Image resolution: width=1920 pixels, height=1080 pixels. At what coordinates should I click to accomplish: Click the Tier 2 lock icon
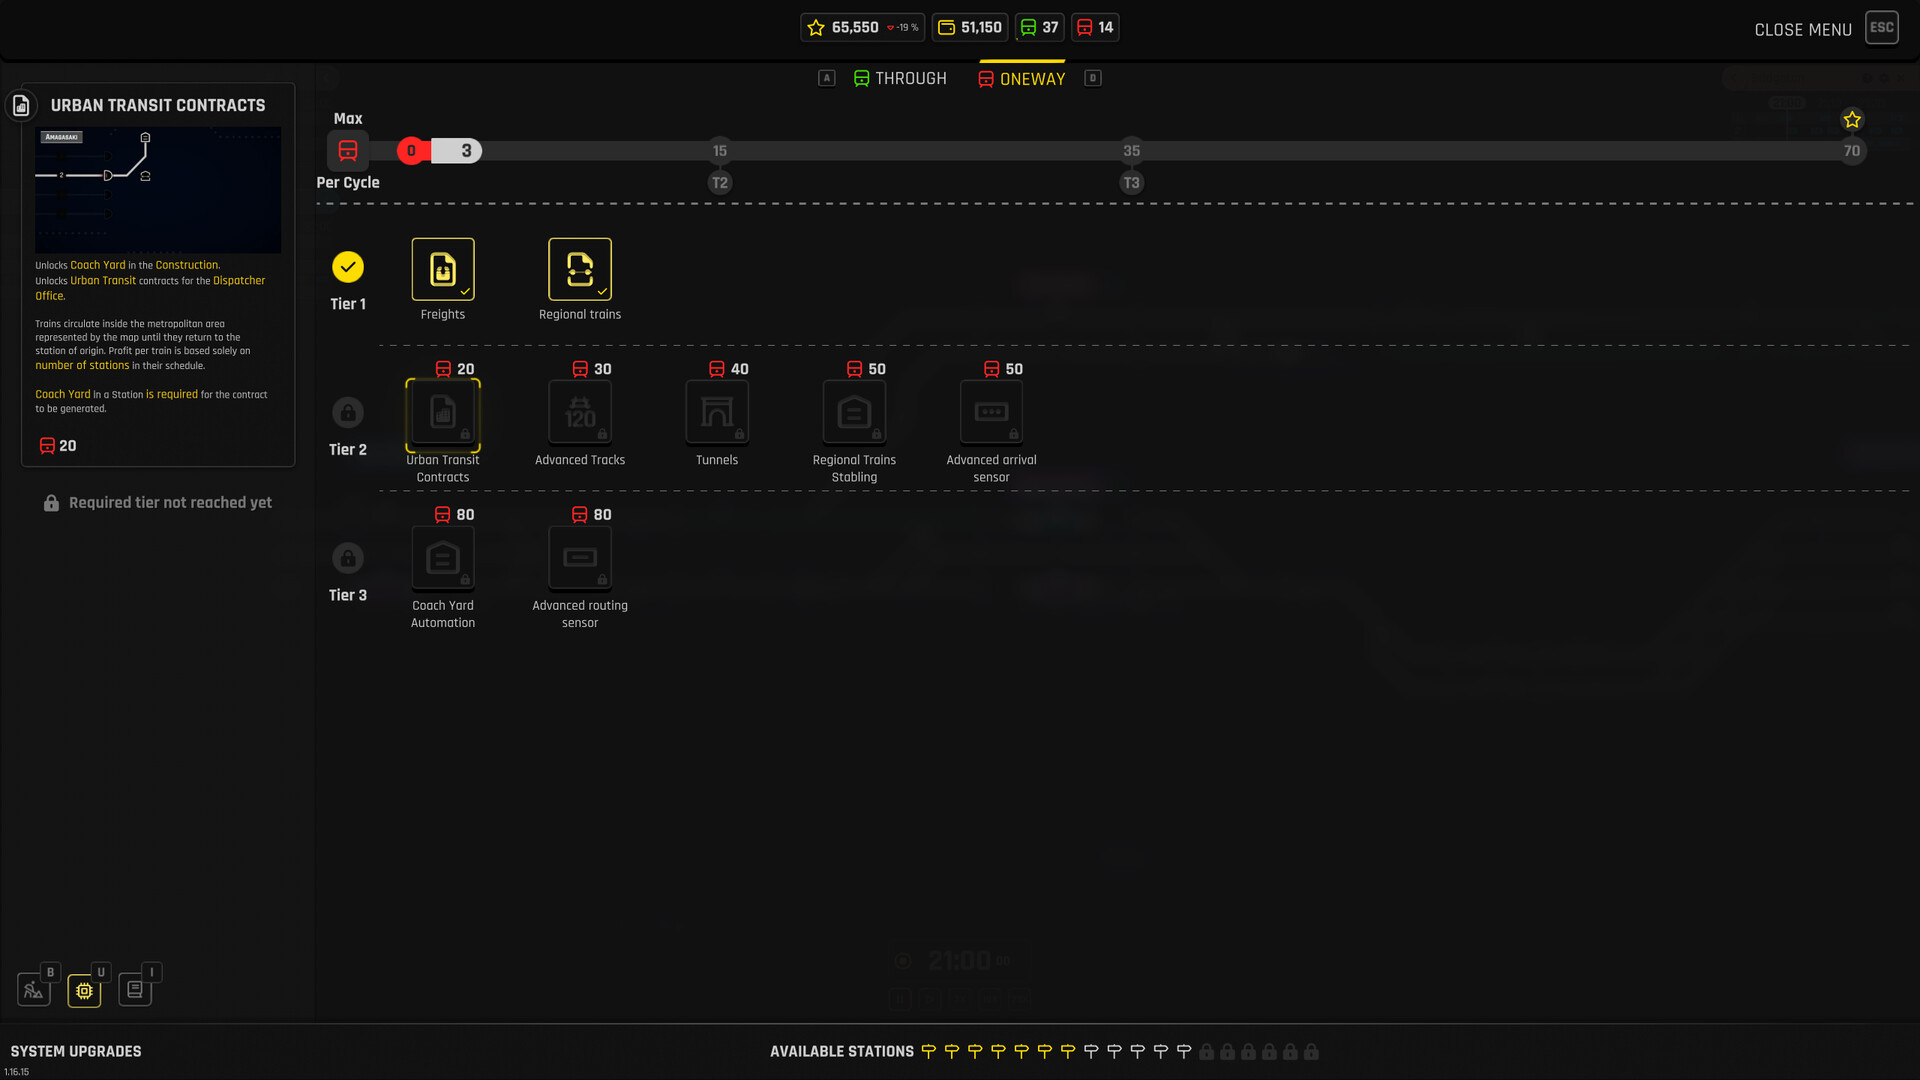tap(348, 412)
